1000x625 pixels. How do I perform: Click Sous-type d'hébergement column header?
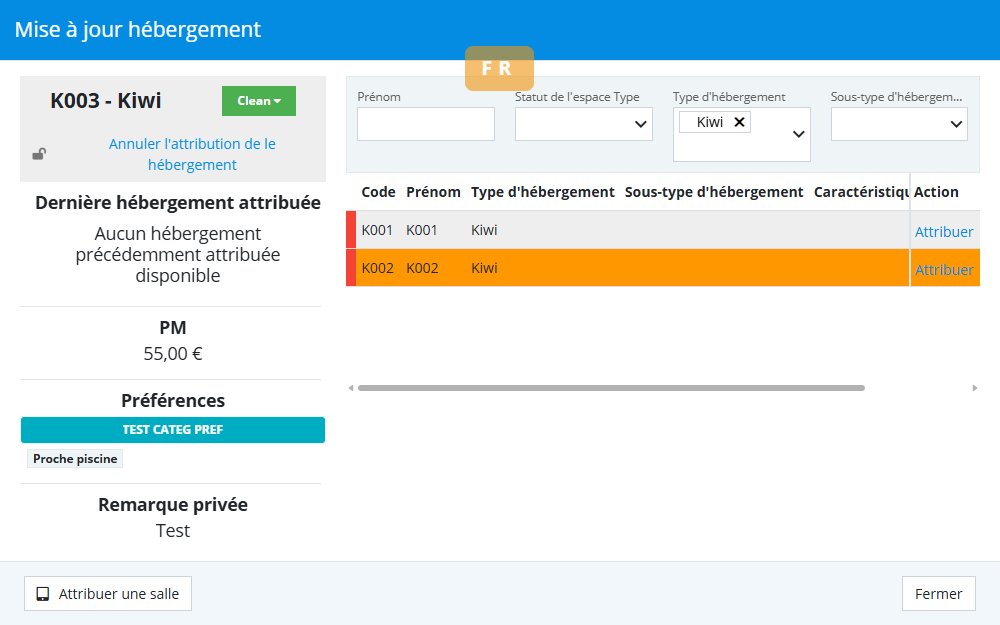[x=713, y=192]
